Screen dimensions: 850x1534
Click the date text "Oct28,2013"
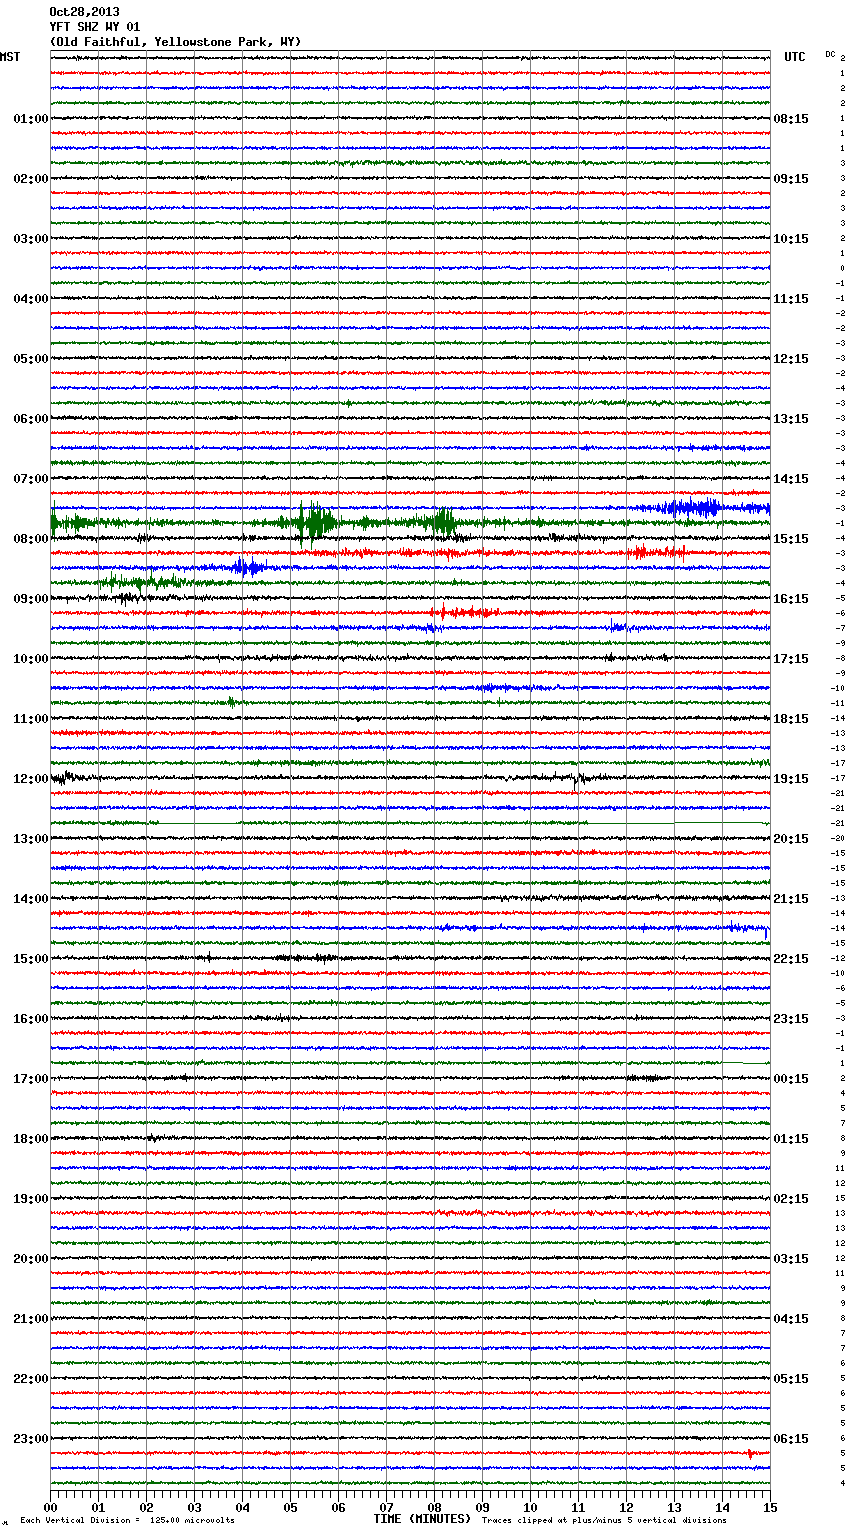coord(84,12)
